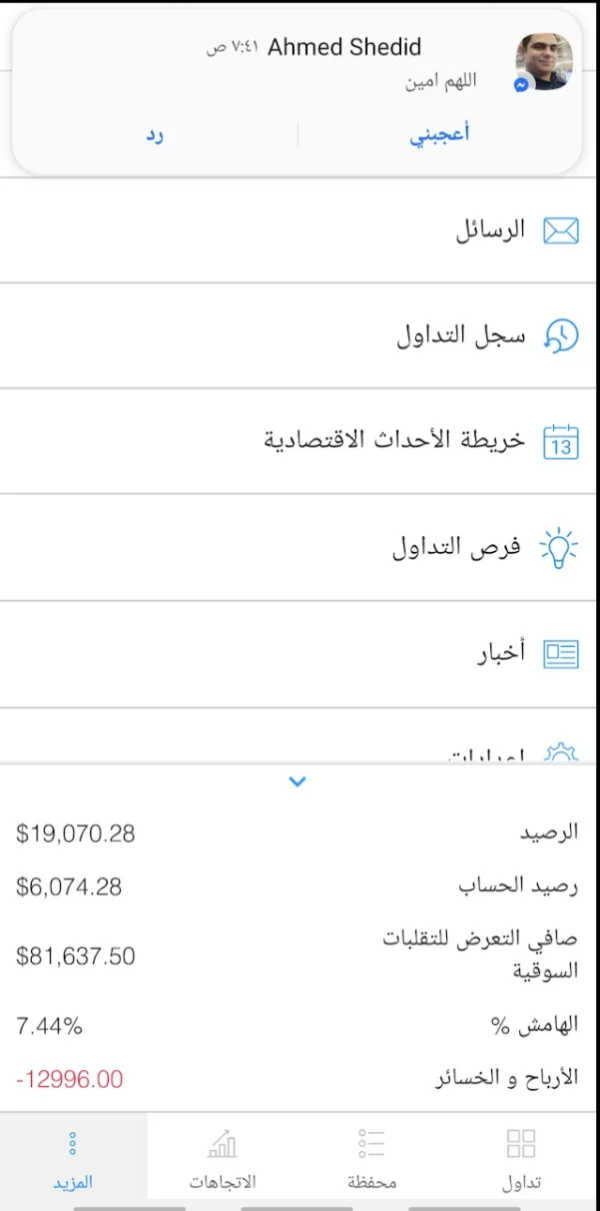The height and width of the screenshot is (1211, 600).
Task: Click the partially hidden settings gear icon
Action: (560, 753)
